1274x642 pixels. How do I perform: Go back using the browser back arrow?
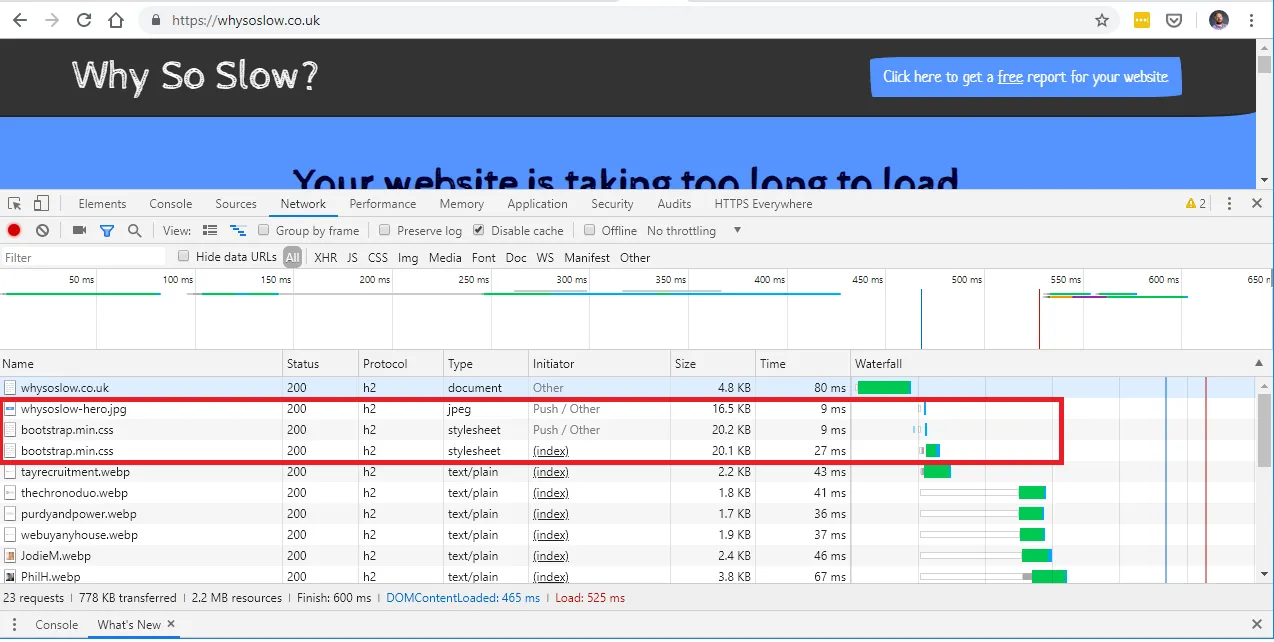(x=22, y=20)
